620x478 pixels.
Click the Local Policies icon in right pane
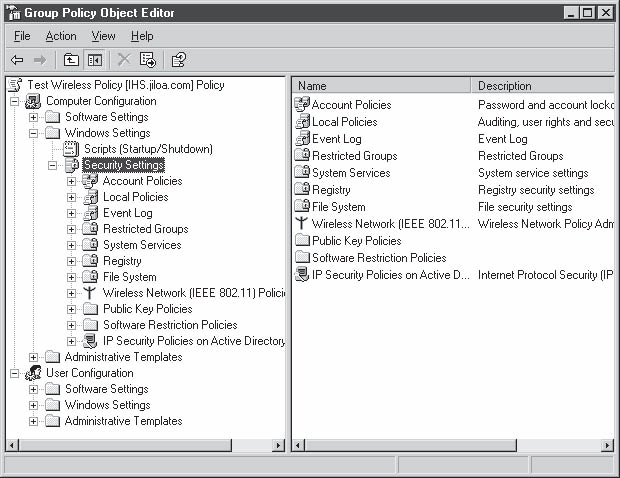pyautogui.click(x=303, y=121)
